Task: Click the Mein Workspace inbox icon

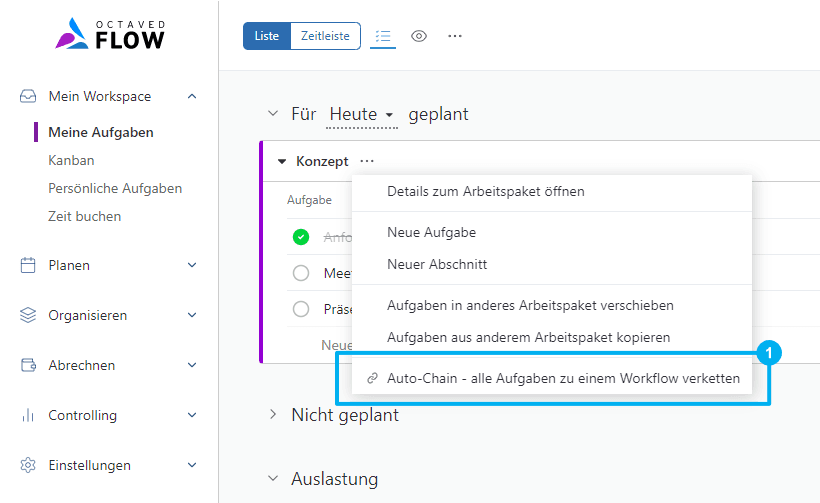Action: pos(28,97)
